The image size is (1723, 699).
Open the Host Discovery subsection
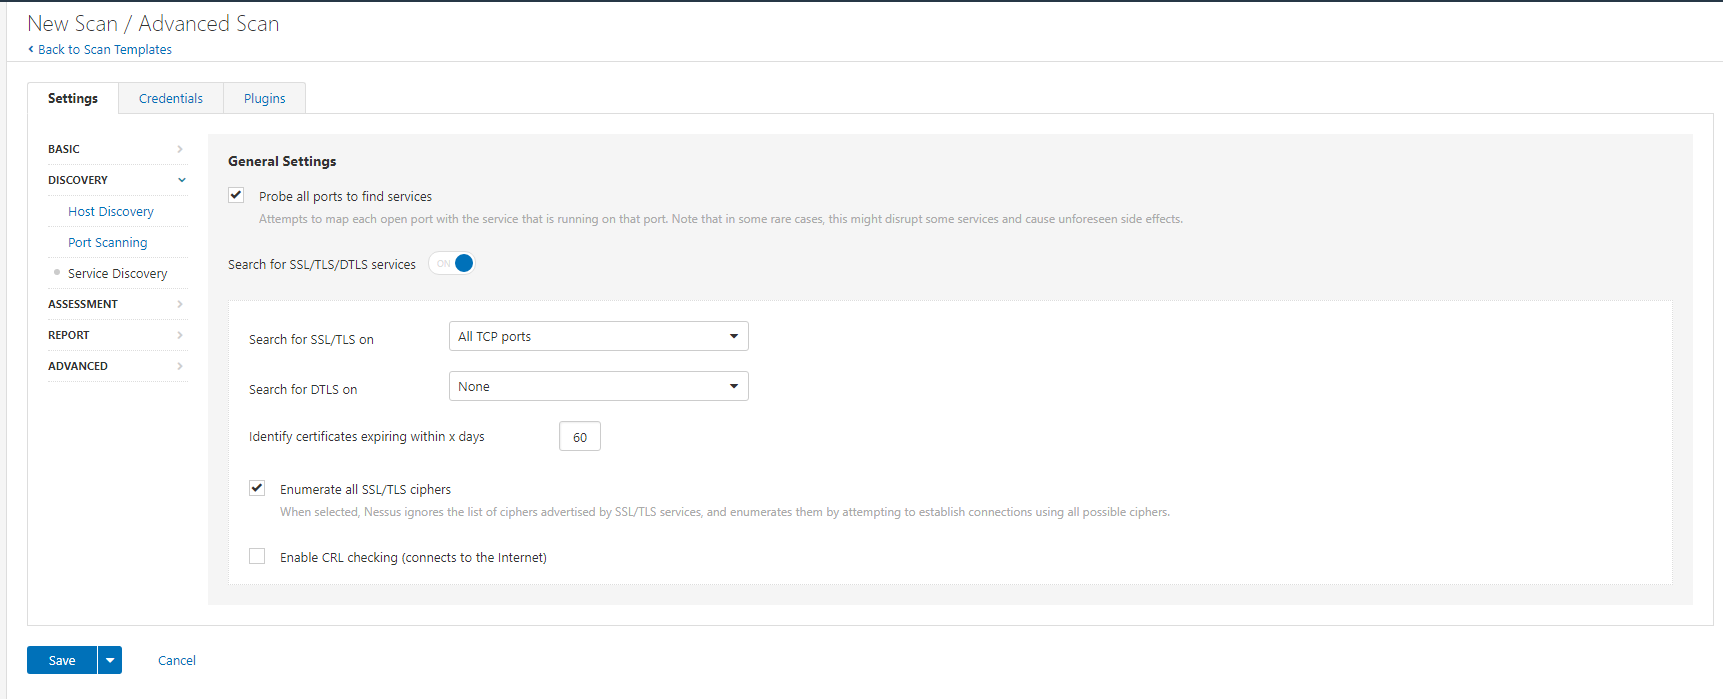pyautogui.click(x=111, y=211)
